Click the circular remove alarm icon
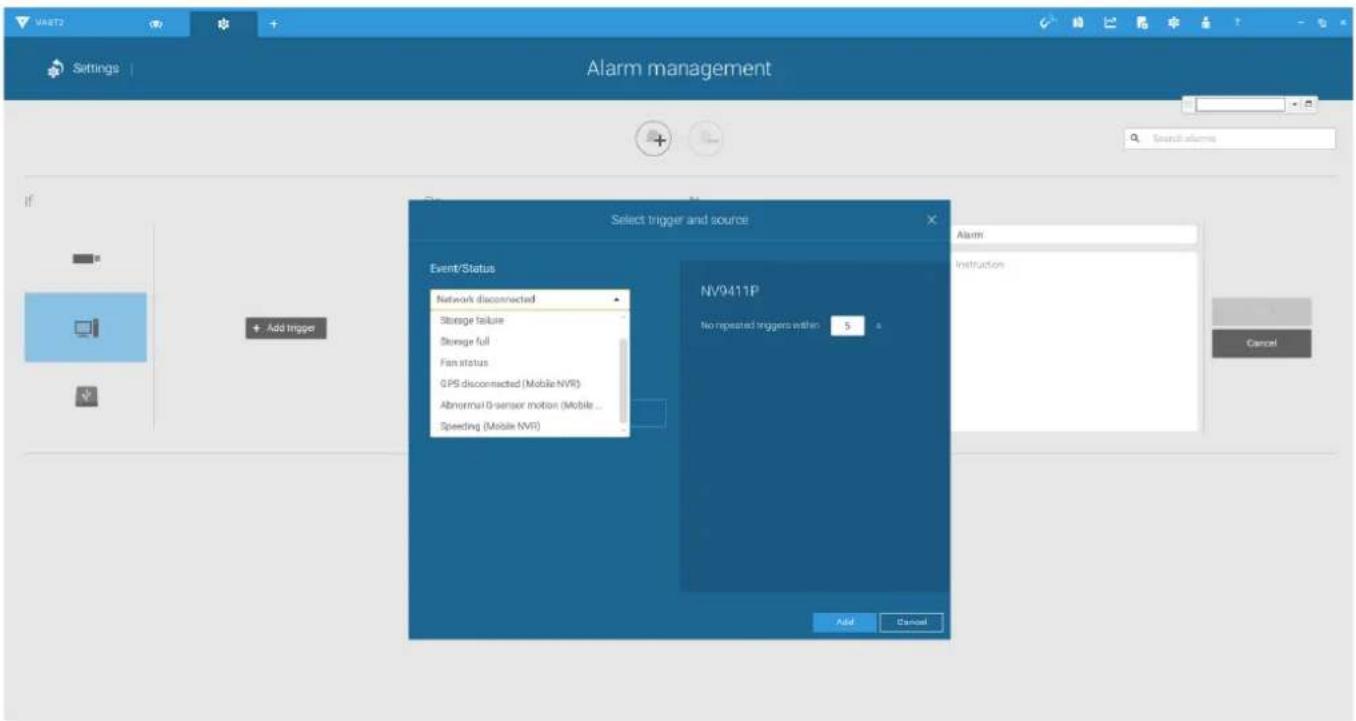This screenshot has width=1356, height=721. [706, 140]
